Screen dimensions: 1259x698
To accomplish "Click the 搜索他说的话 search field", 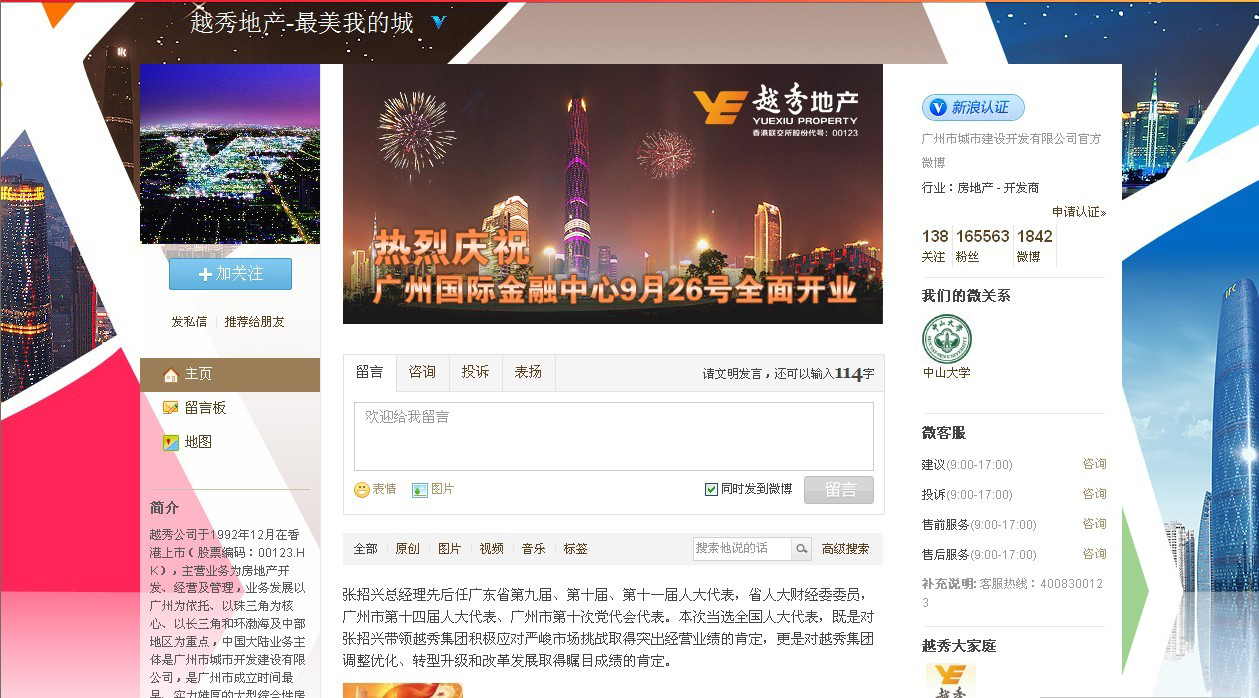I will tap(743, 548).
